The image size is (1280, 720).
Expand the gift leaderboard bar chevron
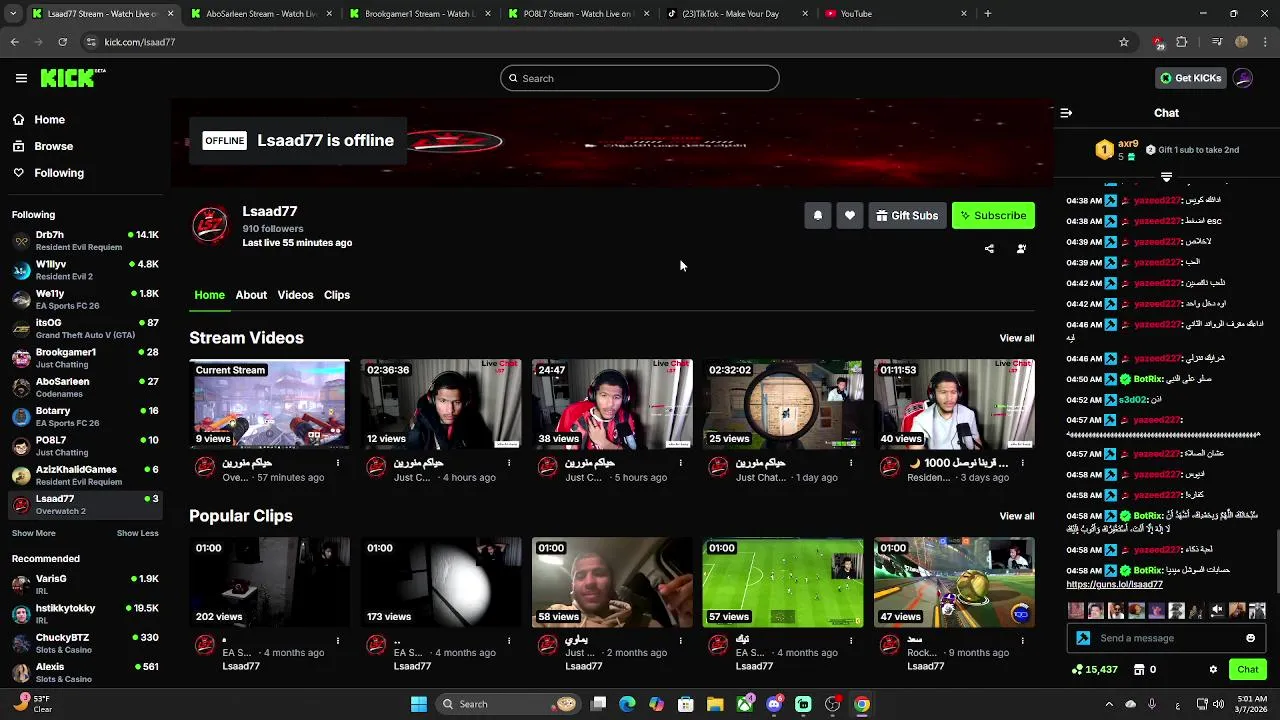[x=1166, y=177]
